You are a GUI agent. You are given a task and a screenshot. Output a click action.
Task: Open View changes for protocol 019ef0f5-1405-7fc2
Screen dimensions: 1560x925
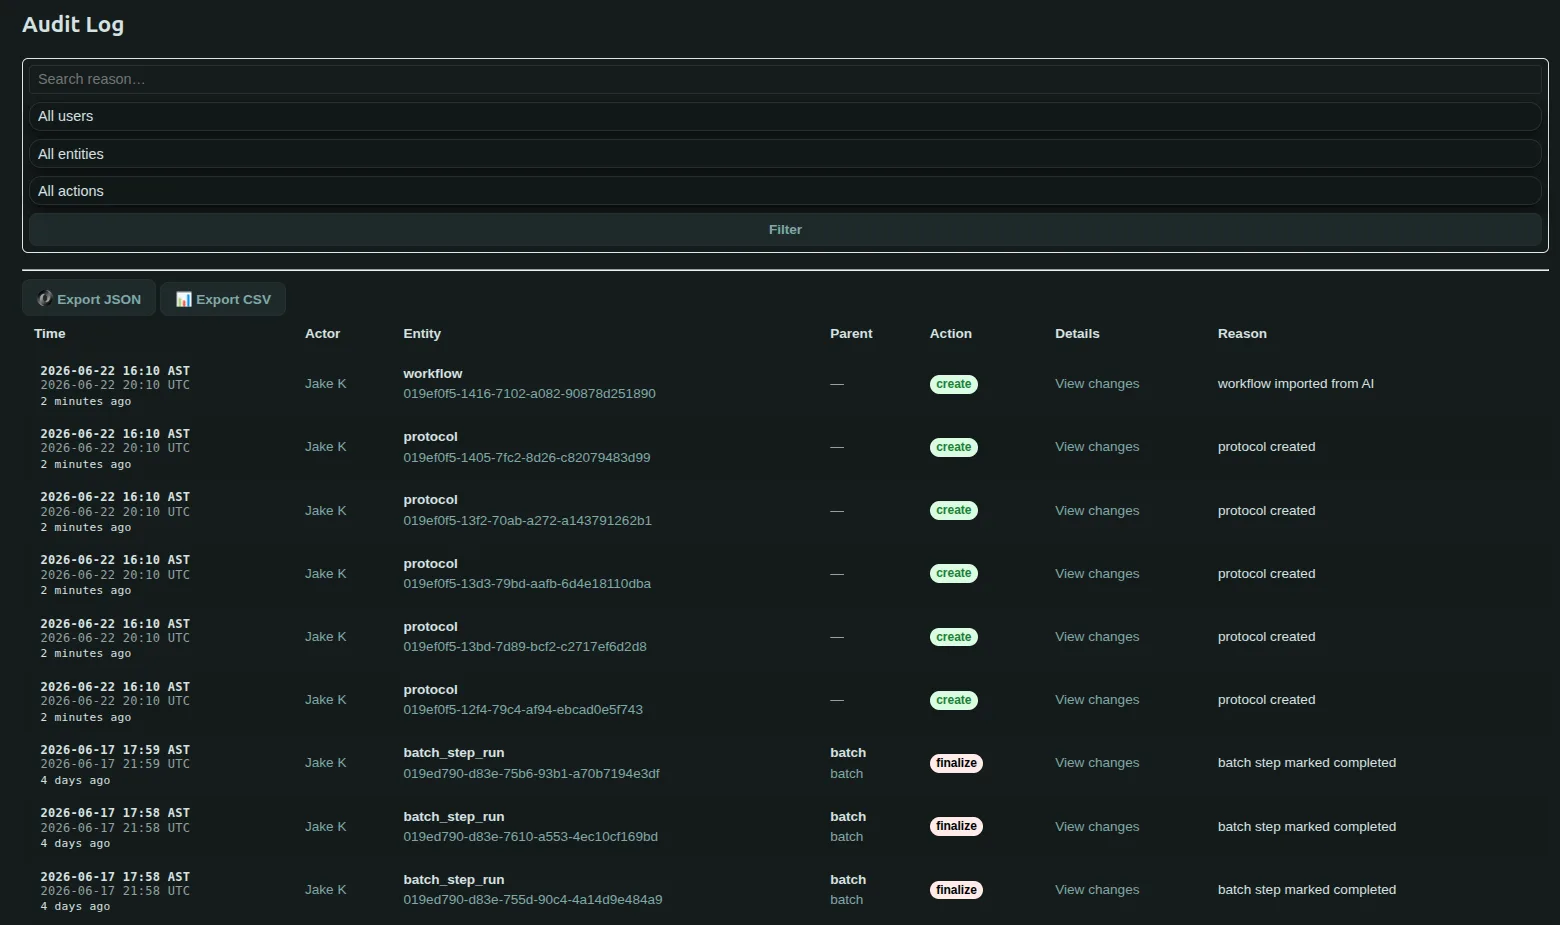(1097, 447)
